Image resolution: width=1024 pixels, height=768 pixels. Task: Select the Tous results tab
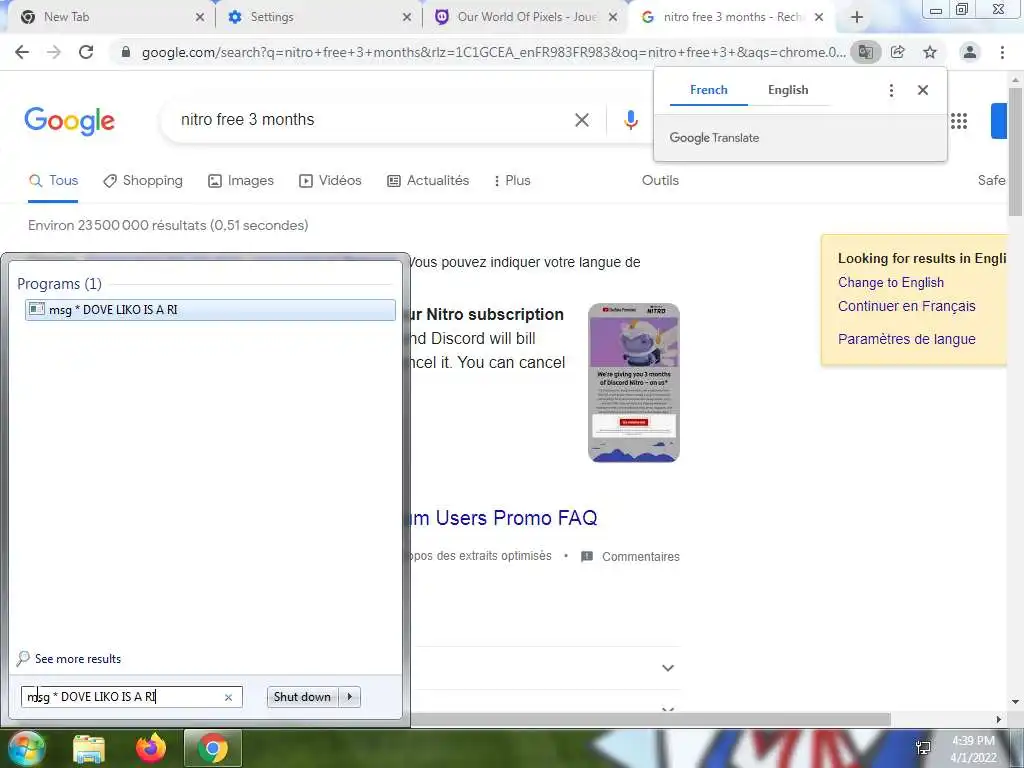(x=54, y=181)
